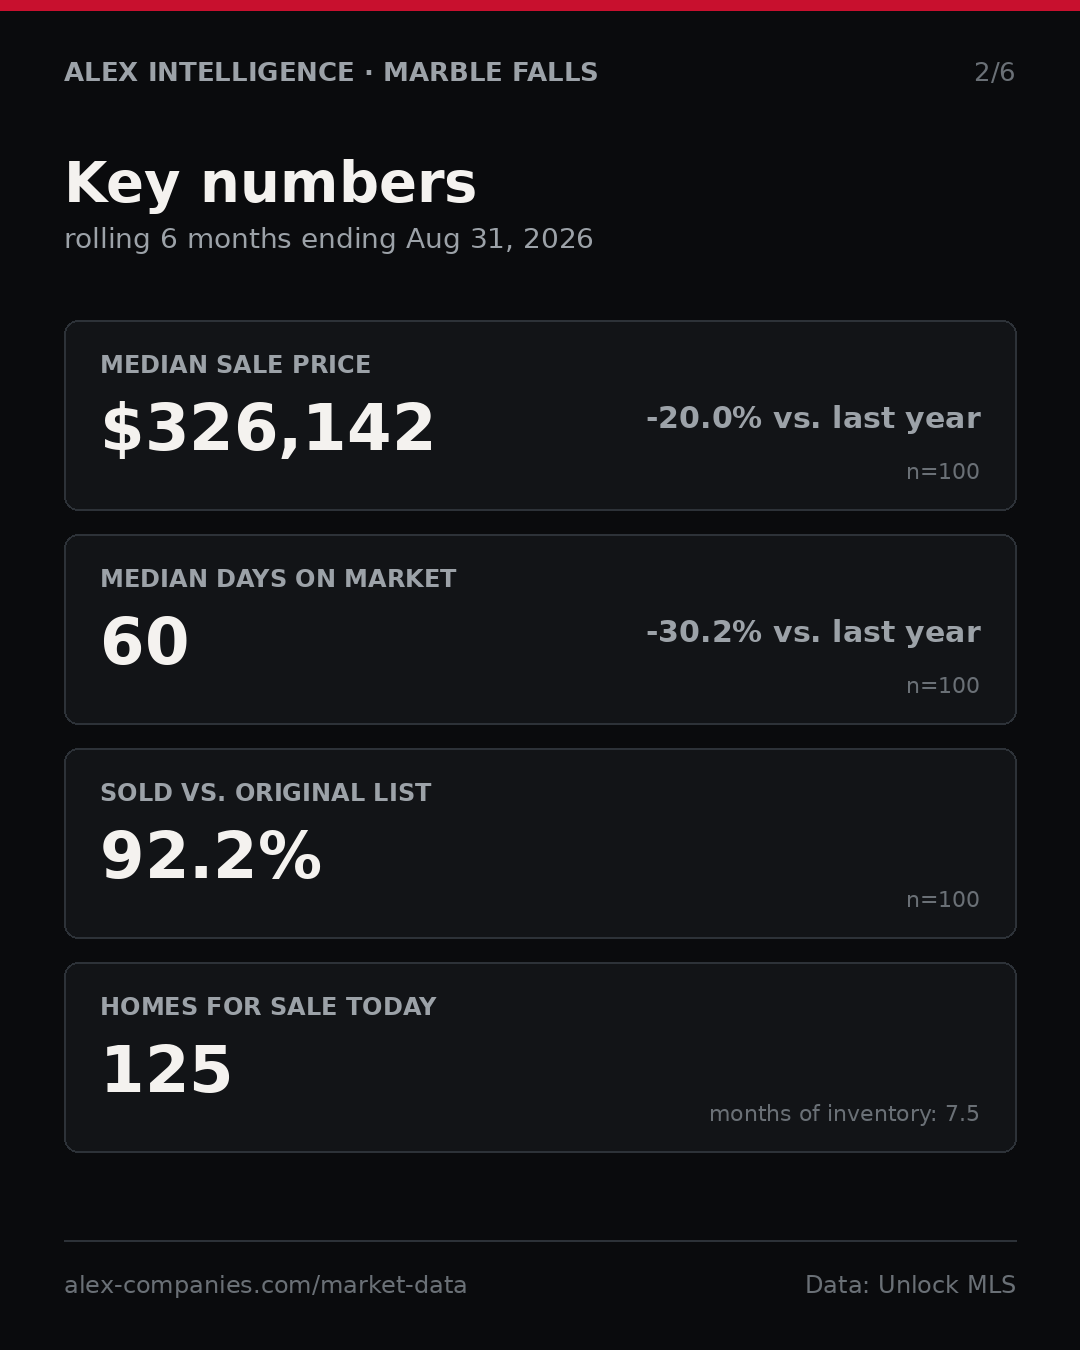This screenshot has height=1350, width=1080.
Task: Open the alex-companies.com/market-data link
Action: point(266,1286)
